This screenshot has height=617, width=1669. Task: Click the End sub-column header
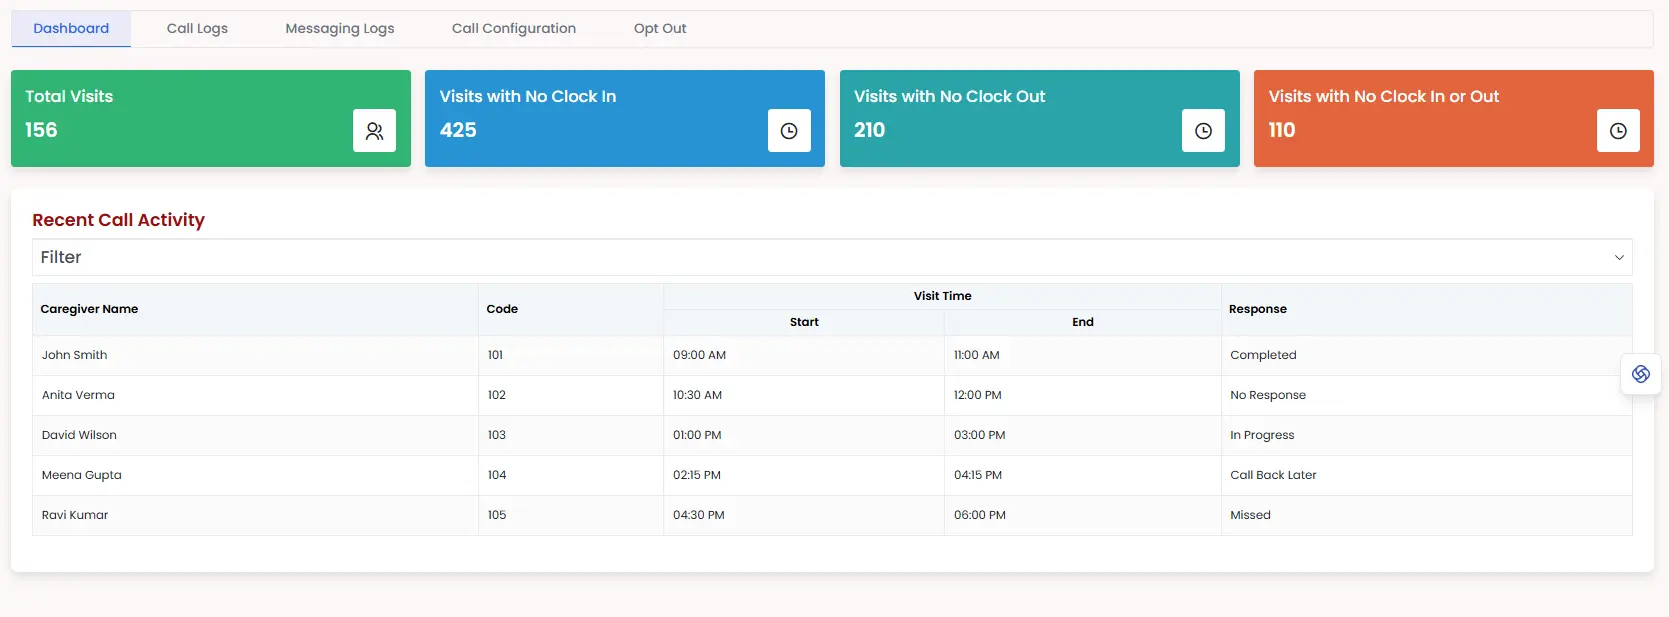click(1083, 322)
